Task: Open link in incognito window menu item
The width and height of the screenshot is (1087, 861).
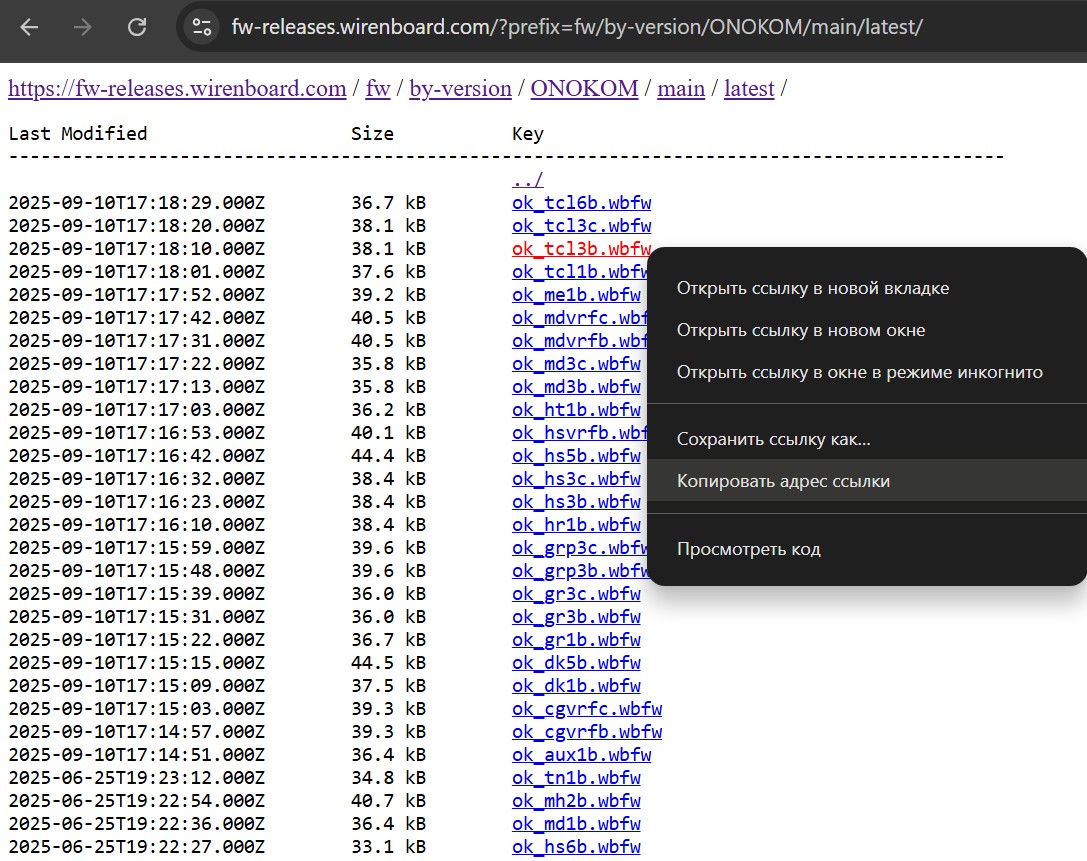Action: click(x=859, y=372)
